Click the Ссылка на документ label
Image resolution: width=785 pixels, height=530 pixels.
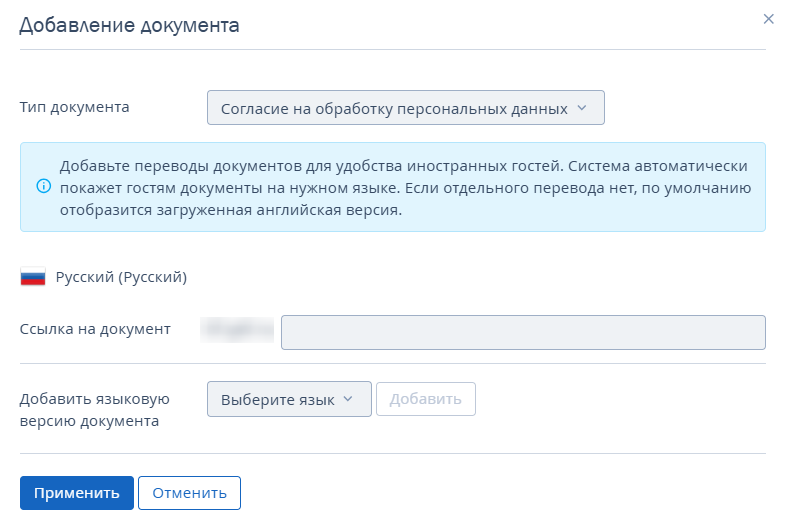pos(95,328)
